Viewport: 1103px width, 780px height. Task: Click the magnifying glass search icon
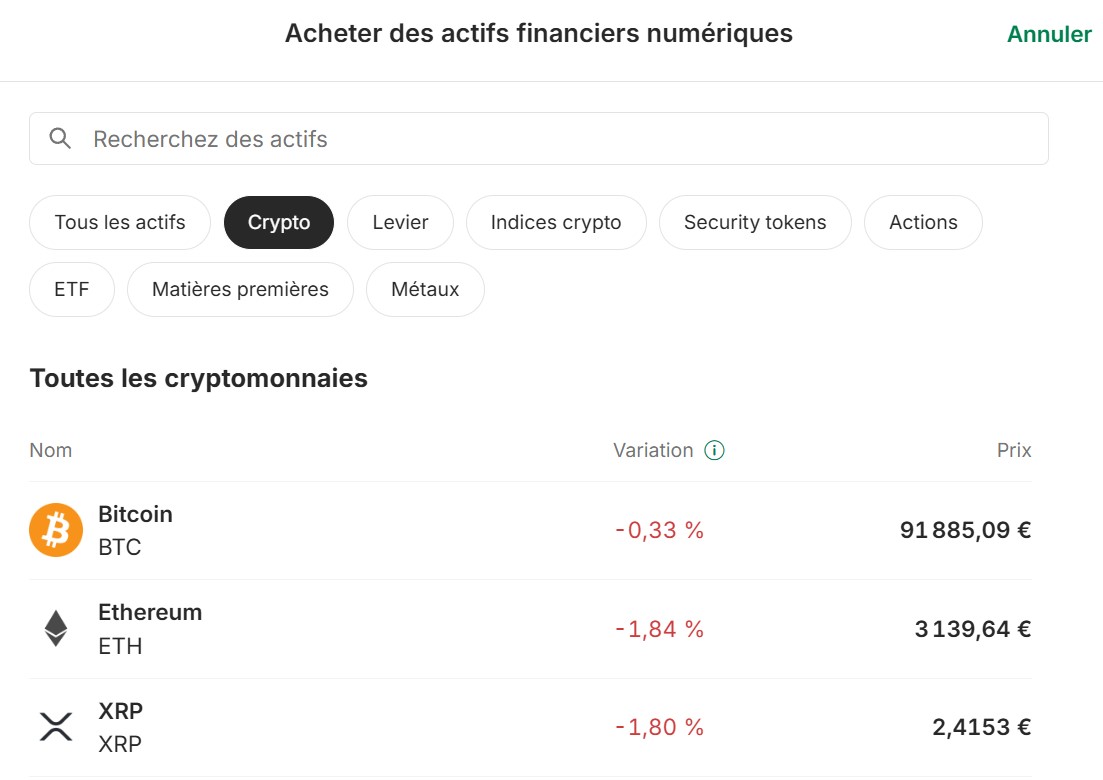60,138
